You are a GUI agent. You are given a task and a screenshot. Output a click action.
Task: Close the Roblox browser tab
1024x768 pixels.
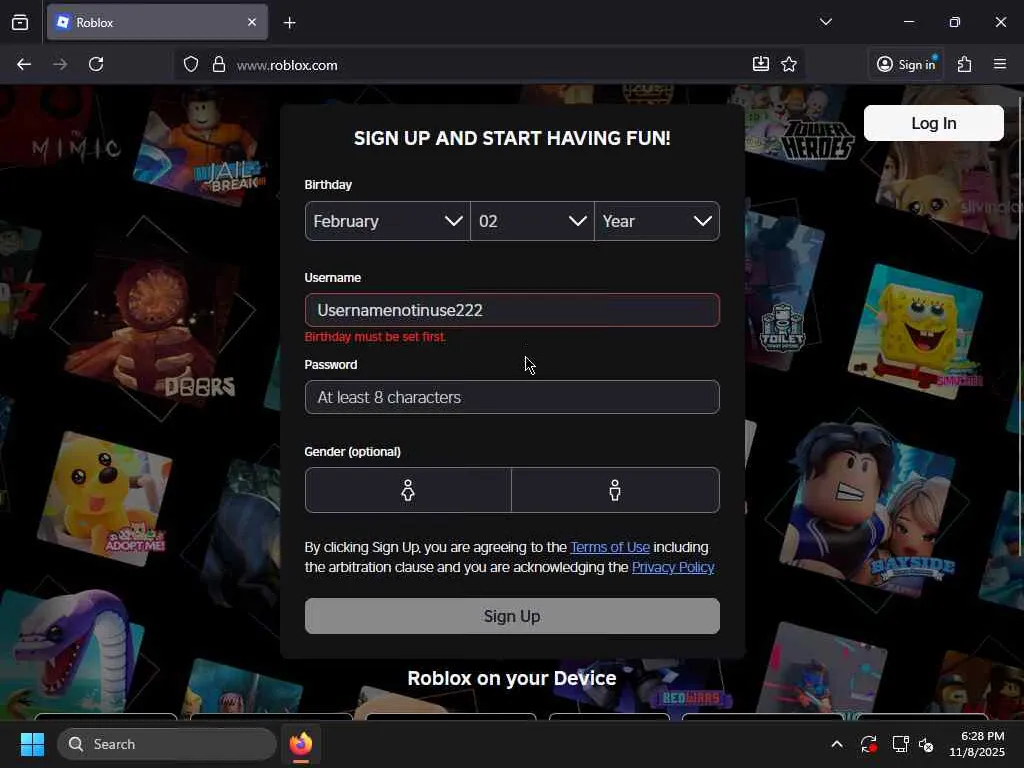coord(252,22)
